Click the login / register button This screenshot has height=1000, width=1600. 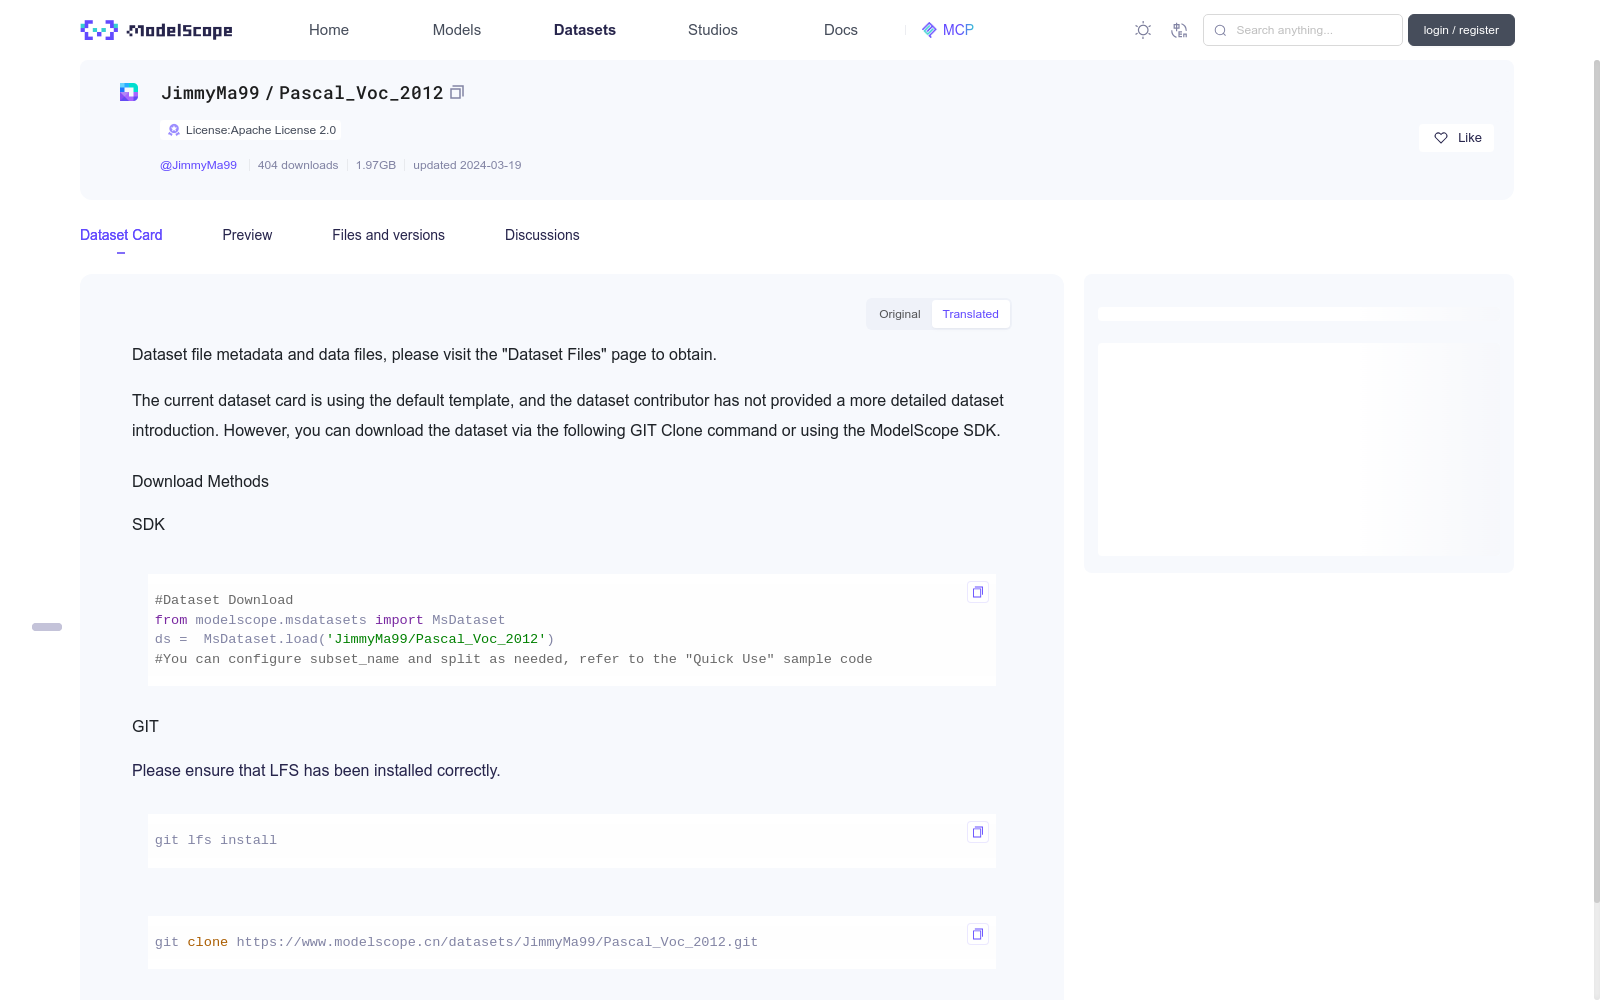click(x=1461, y=30)
